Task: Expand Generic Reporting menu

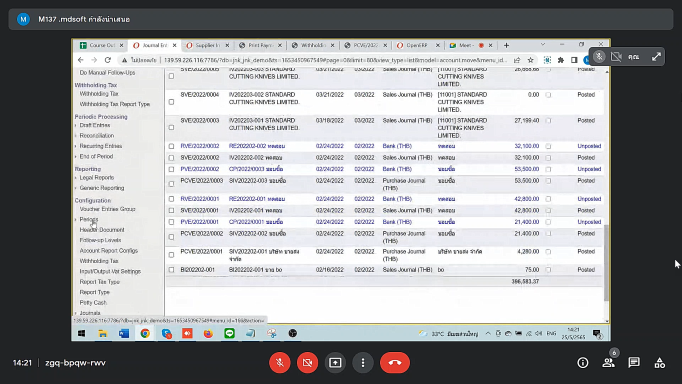Action: [x=102, y=188]
